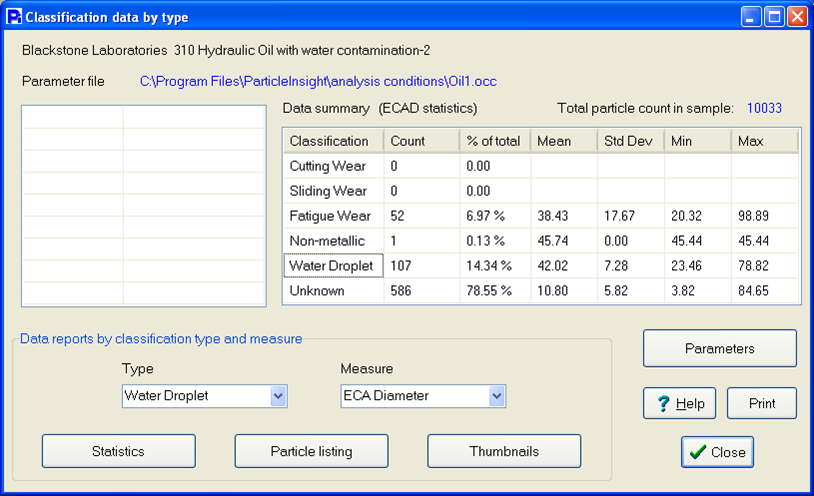Image resolution: width=814 pixels, height=496 pixels.
Task: Open Help with the question mark button
Action: click(680, 403)
